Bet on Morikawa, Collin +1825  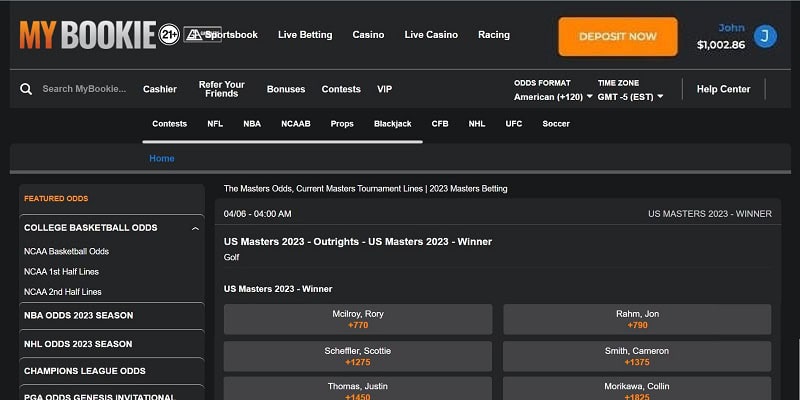tap(637, 389)
